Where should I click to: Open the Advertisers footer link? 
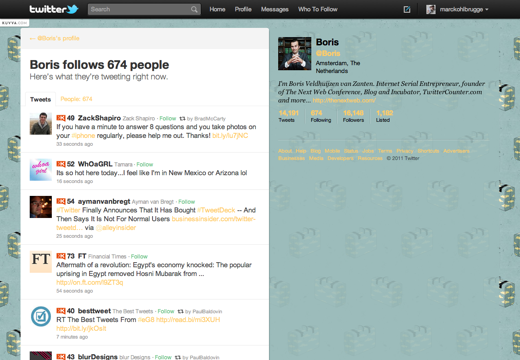point(456,151)
